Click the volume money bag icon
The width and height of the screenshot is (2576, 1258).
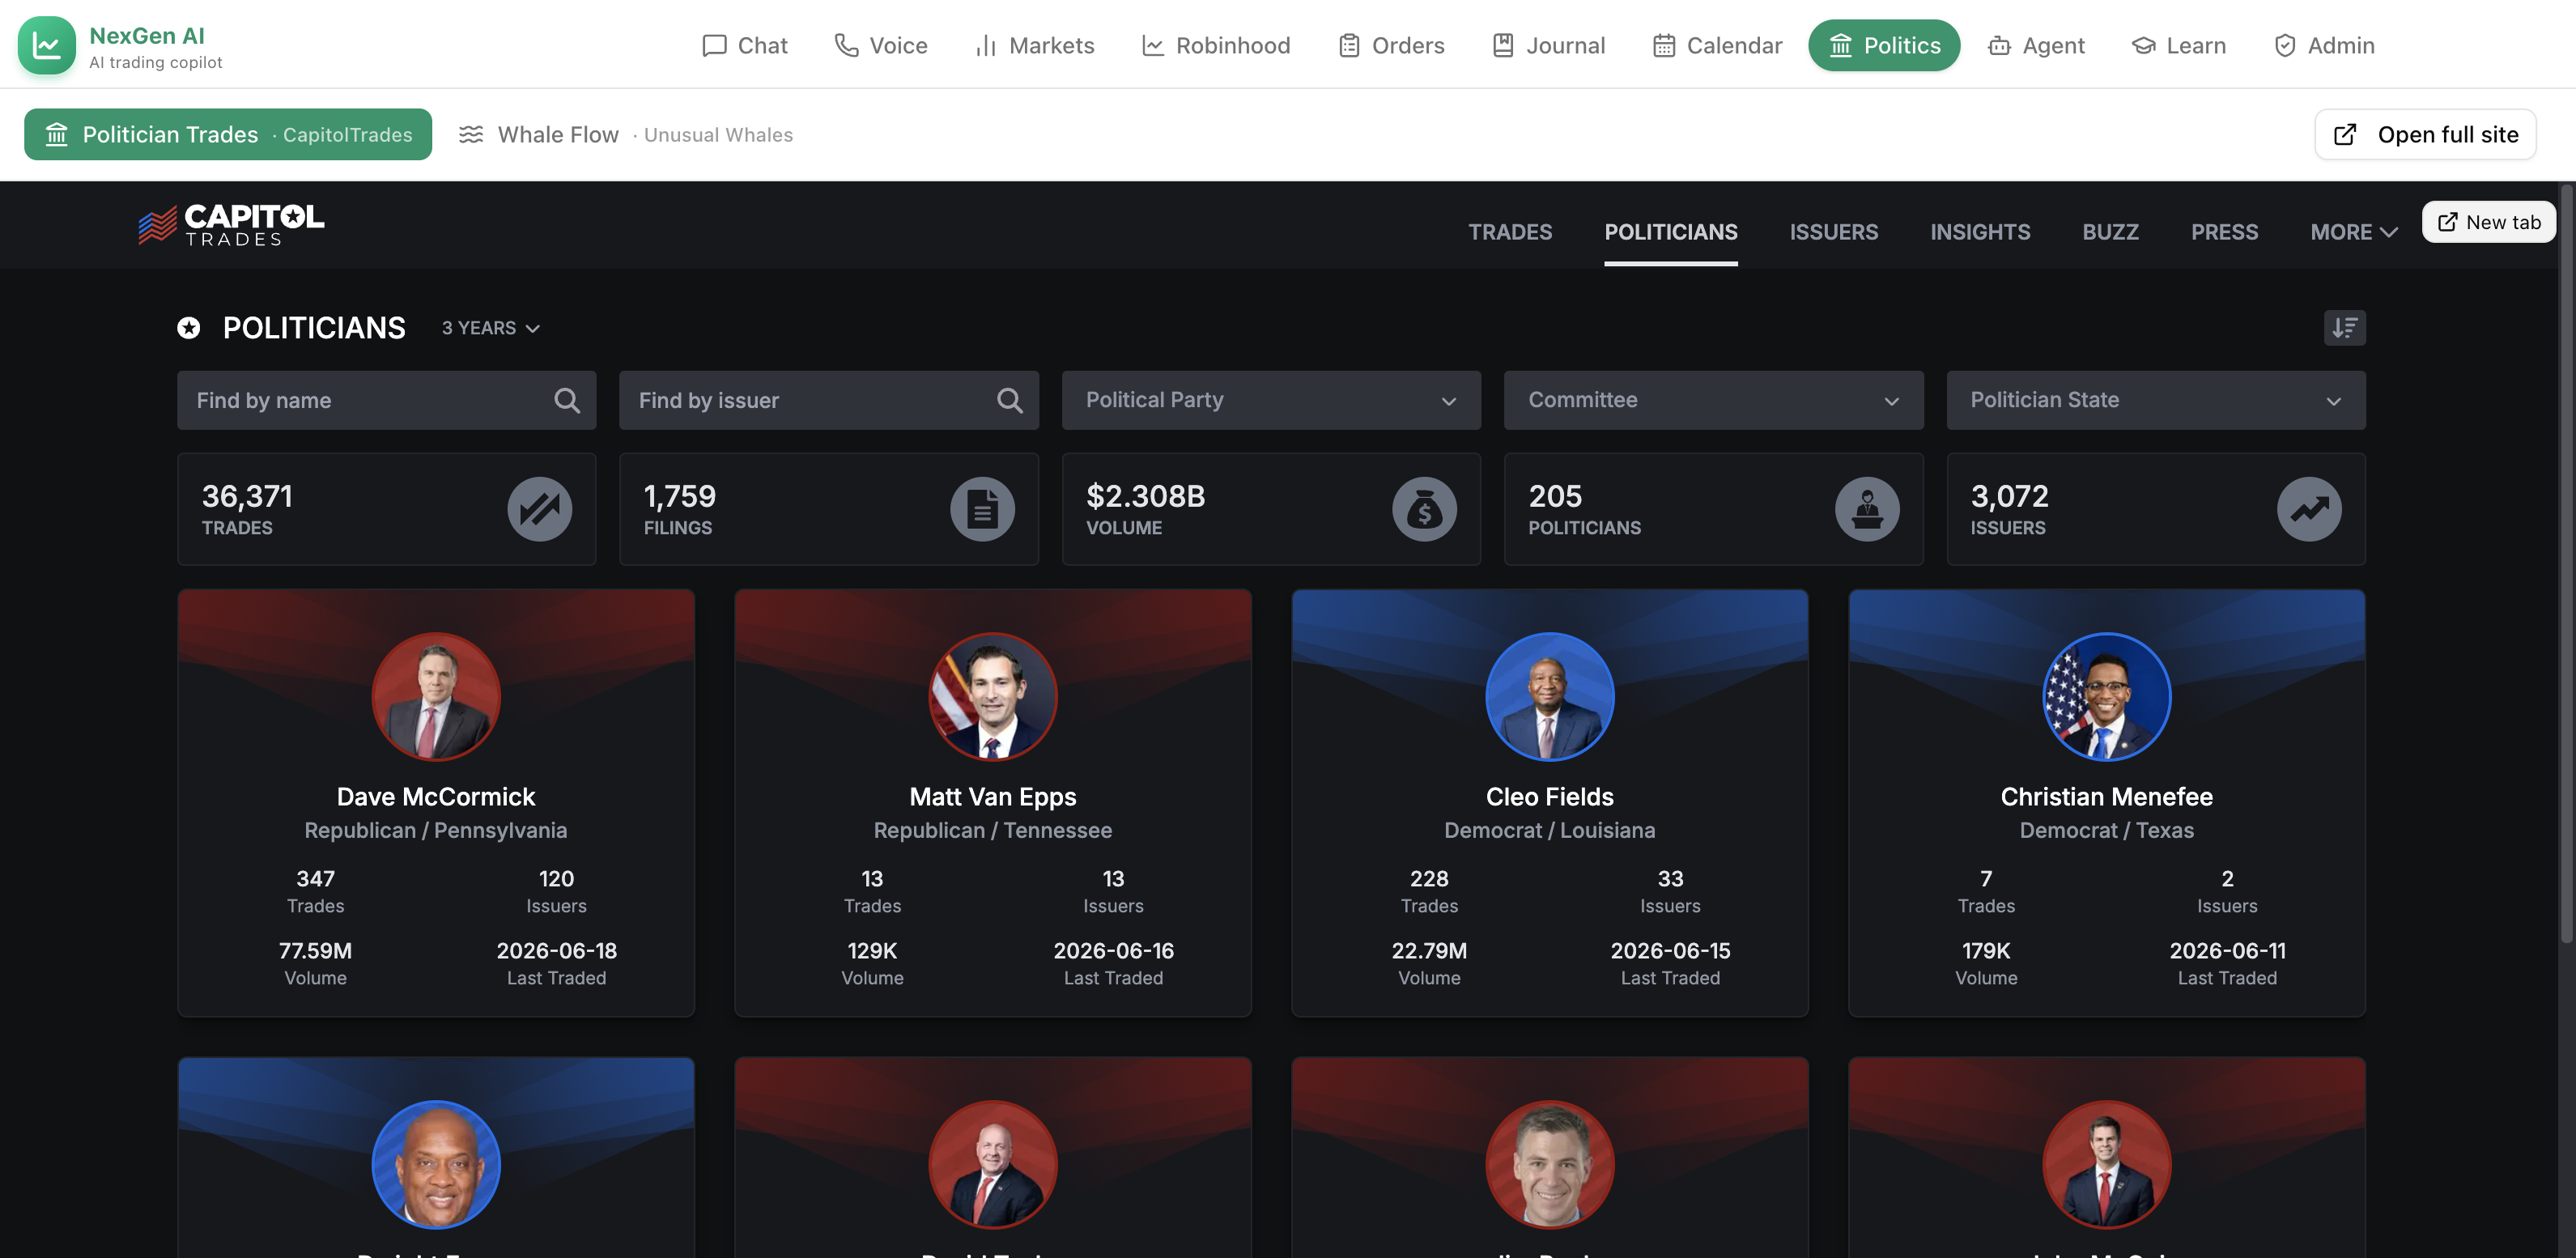[1424, 509]
